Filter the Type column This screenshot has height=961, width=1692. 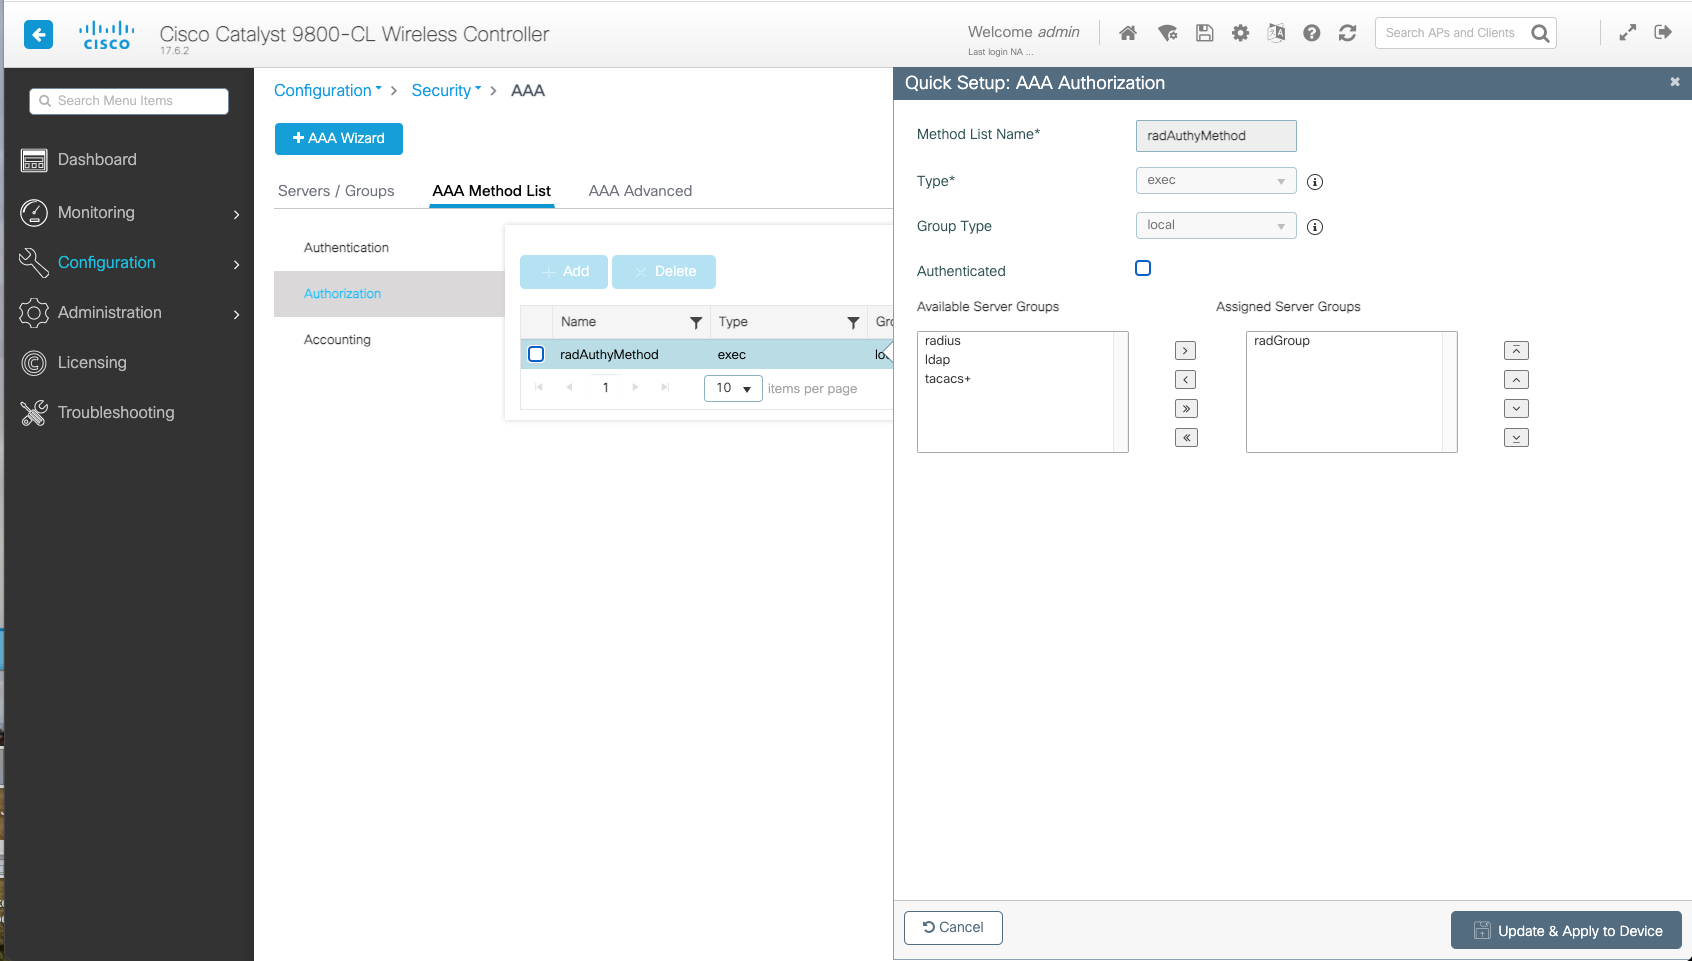tap(853, 323)
